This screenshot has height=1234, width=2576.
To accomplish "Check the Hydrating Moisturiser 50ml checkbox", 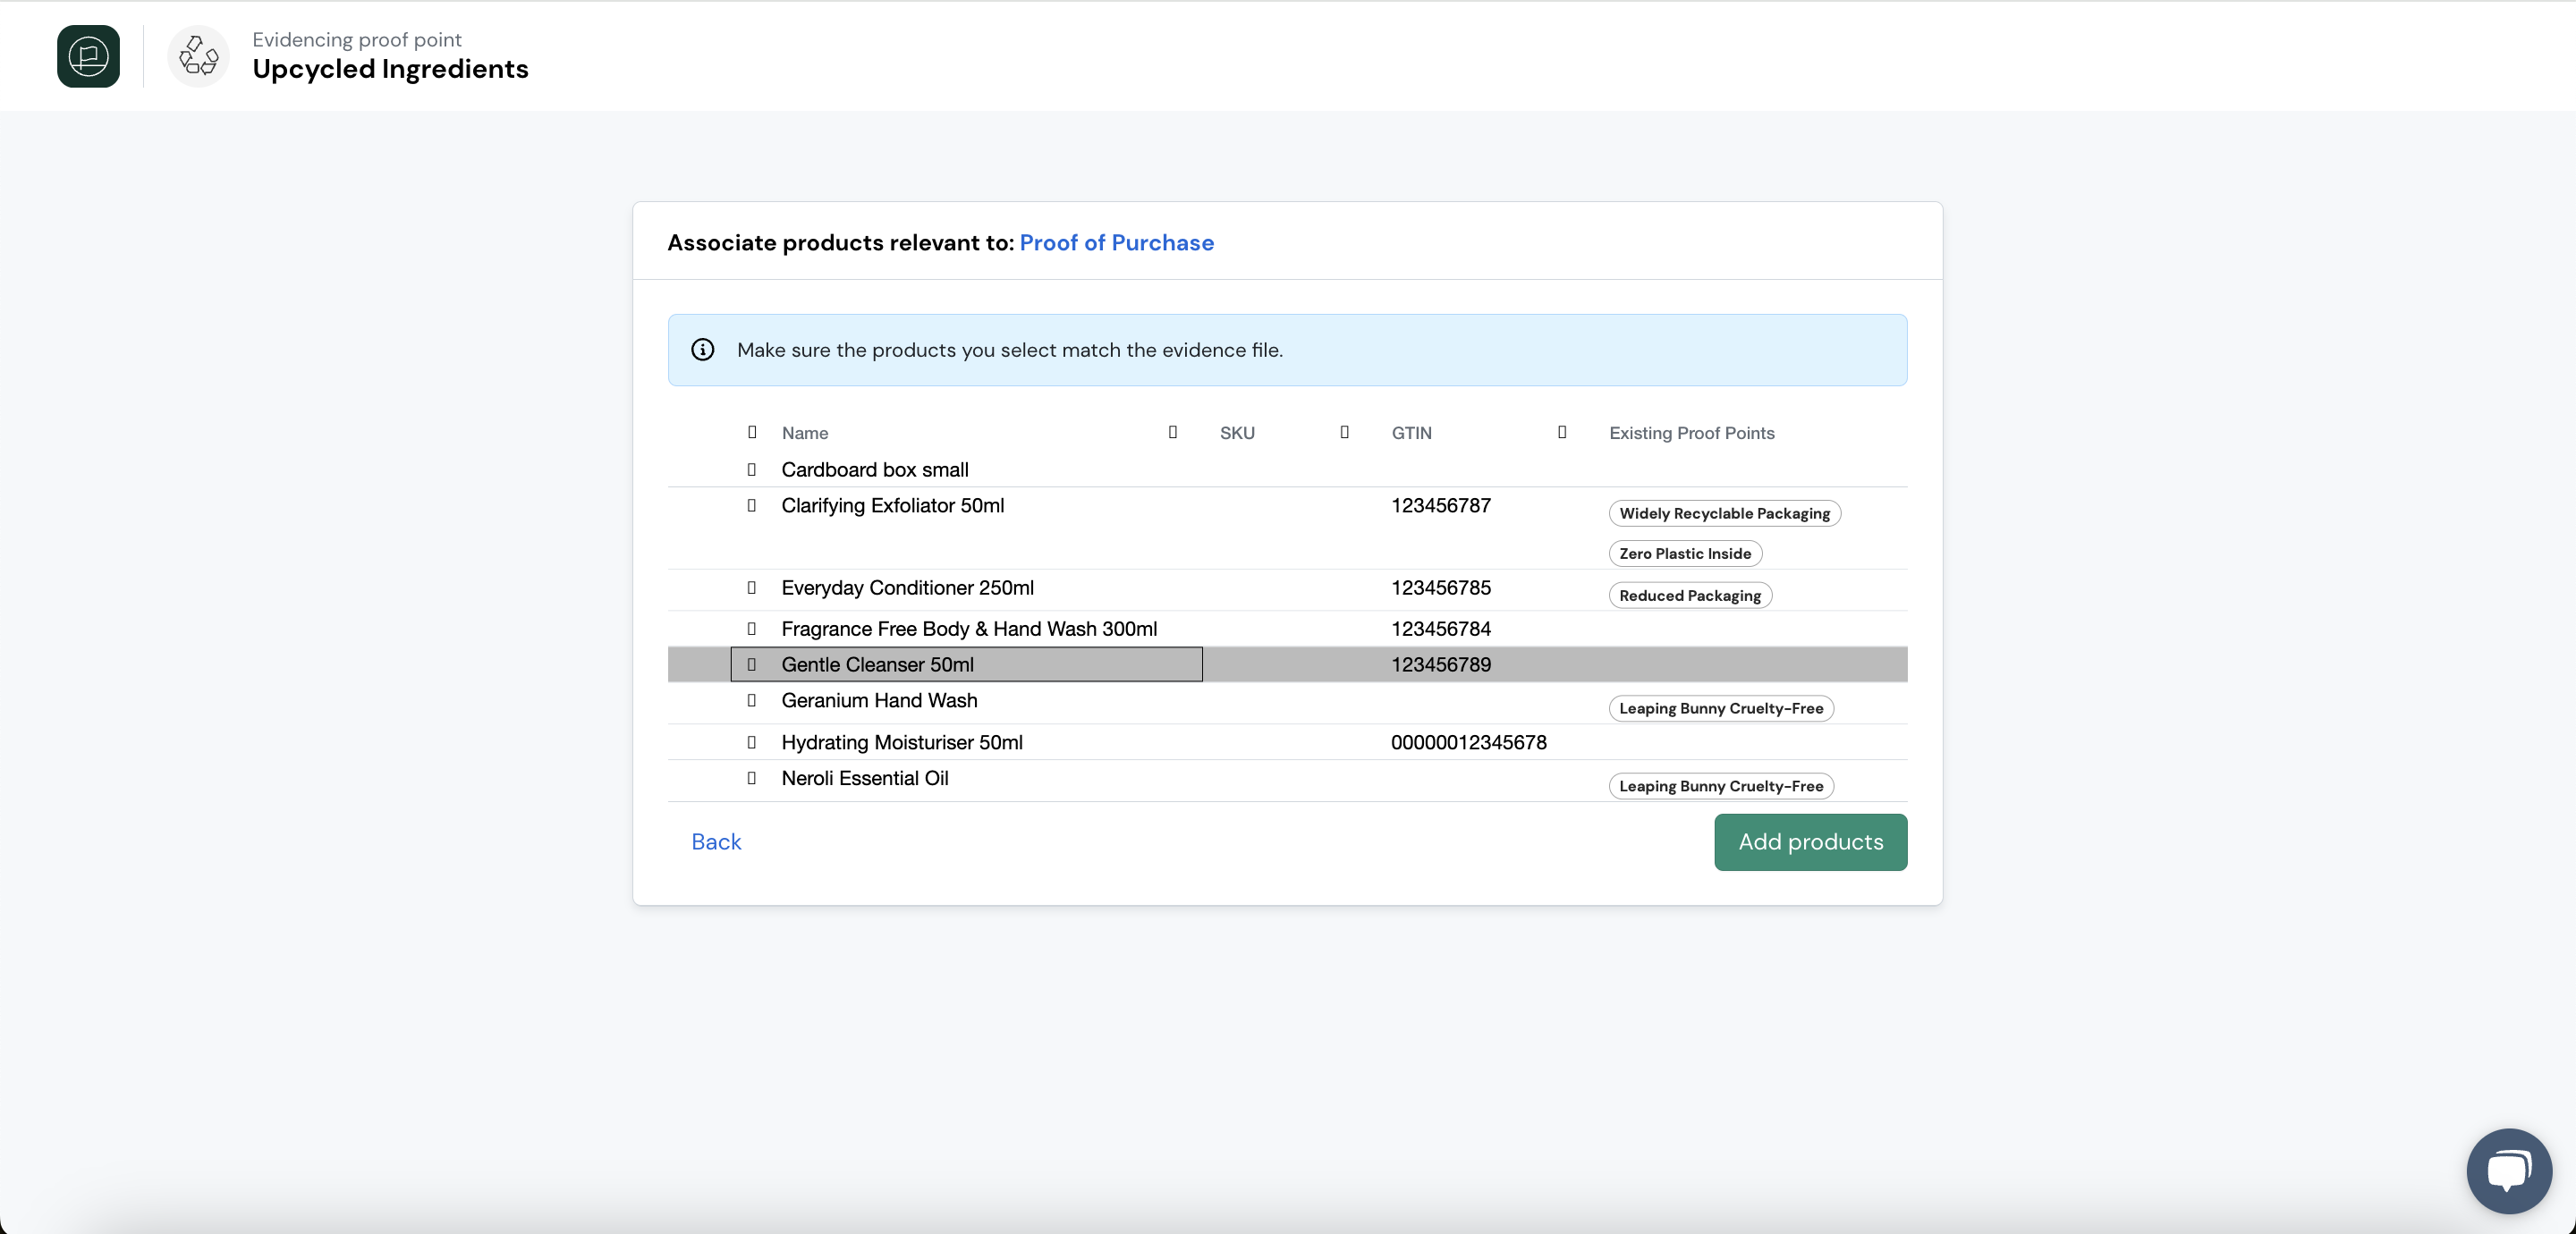I will click(x=752, y=742).
